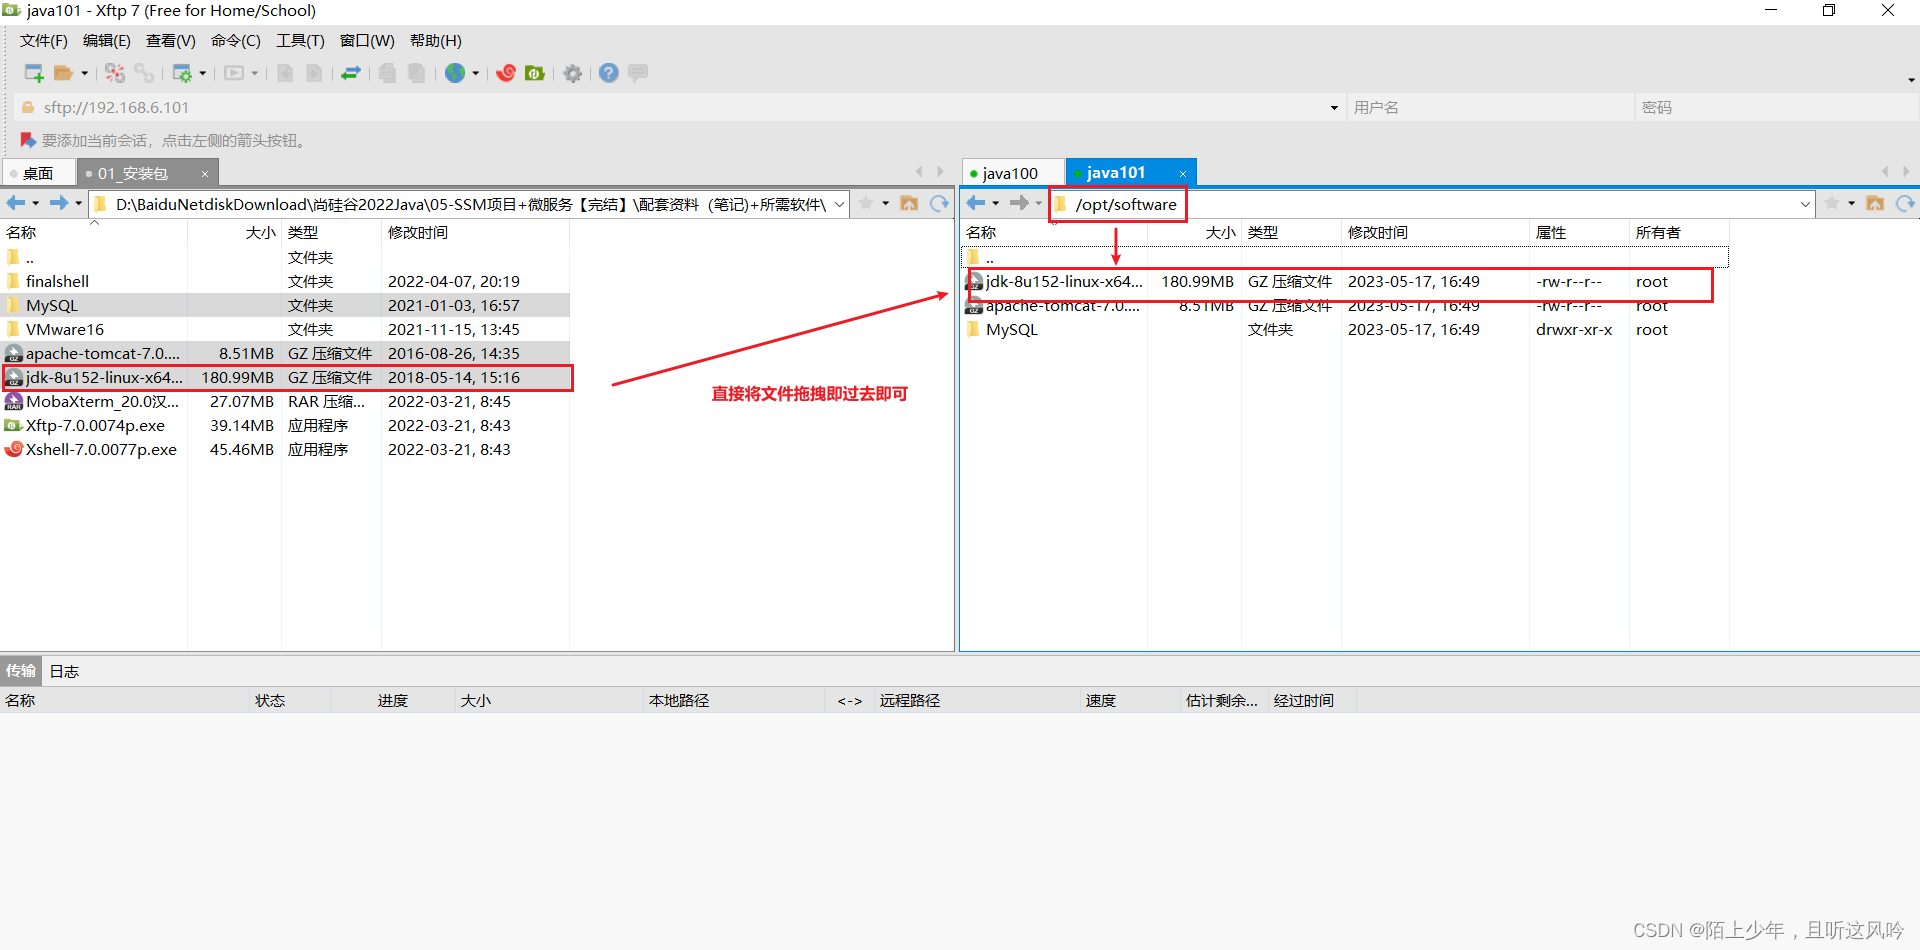
Task: Click the transfer play-box toolbar icon
Action: point(234,73)
